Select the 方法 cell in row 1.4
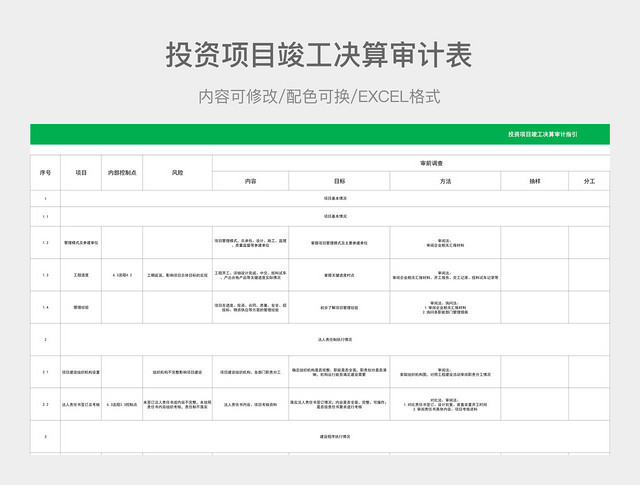Screen dimensions: 640x485 pyautogui.click(x=445, y=307)
